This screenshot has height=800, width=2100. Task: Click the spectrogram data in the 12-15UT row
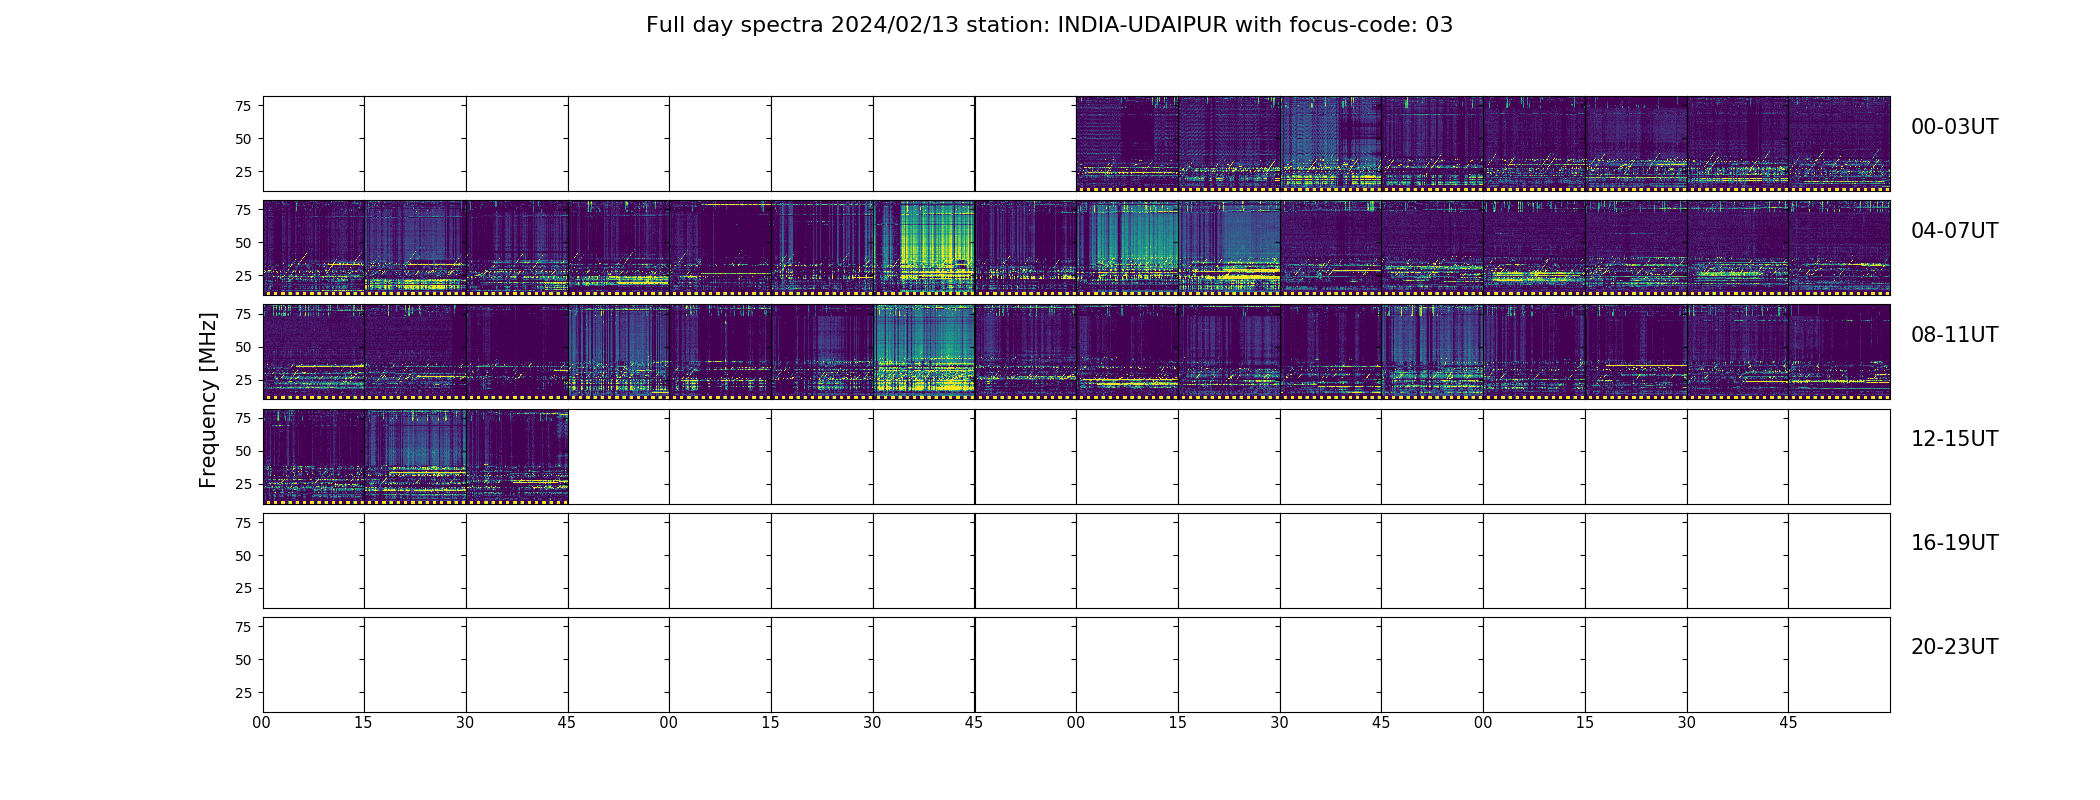coord(415,457)
